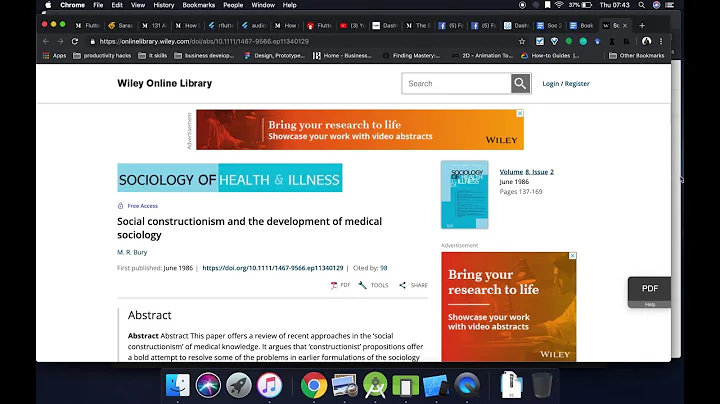This screenshot has width=720, height=404.
Task: Open the Window menu
Action: (x=263, y=5)
